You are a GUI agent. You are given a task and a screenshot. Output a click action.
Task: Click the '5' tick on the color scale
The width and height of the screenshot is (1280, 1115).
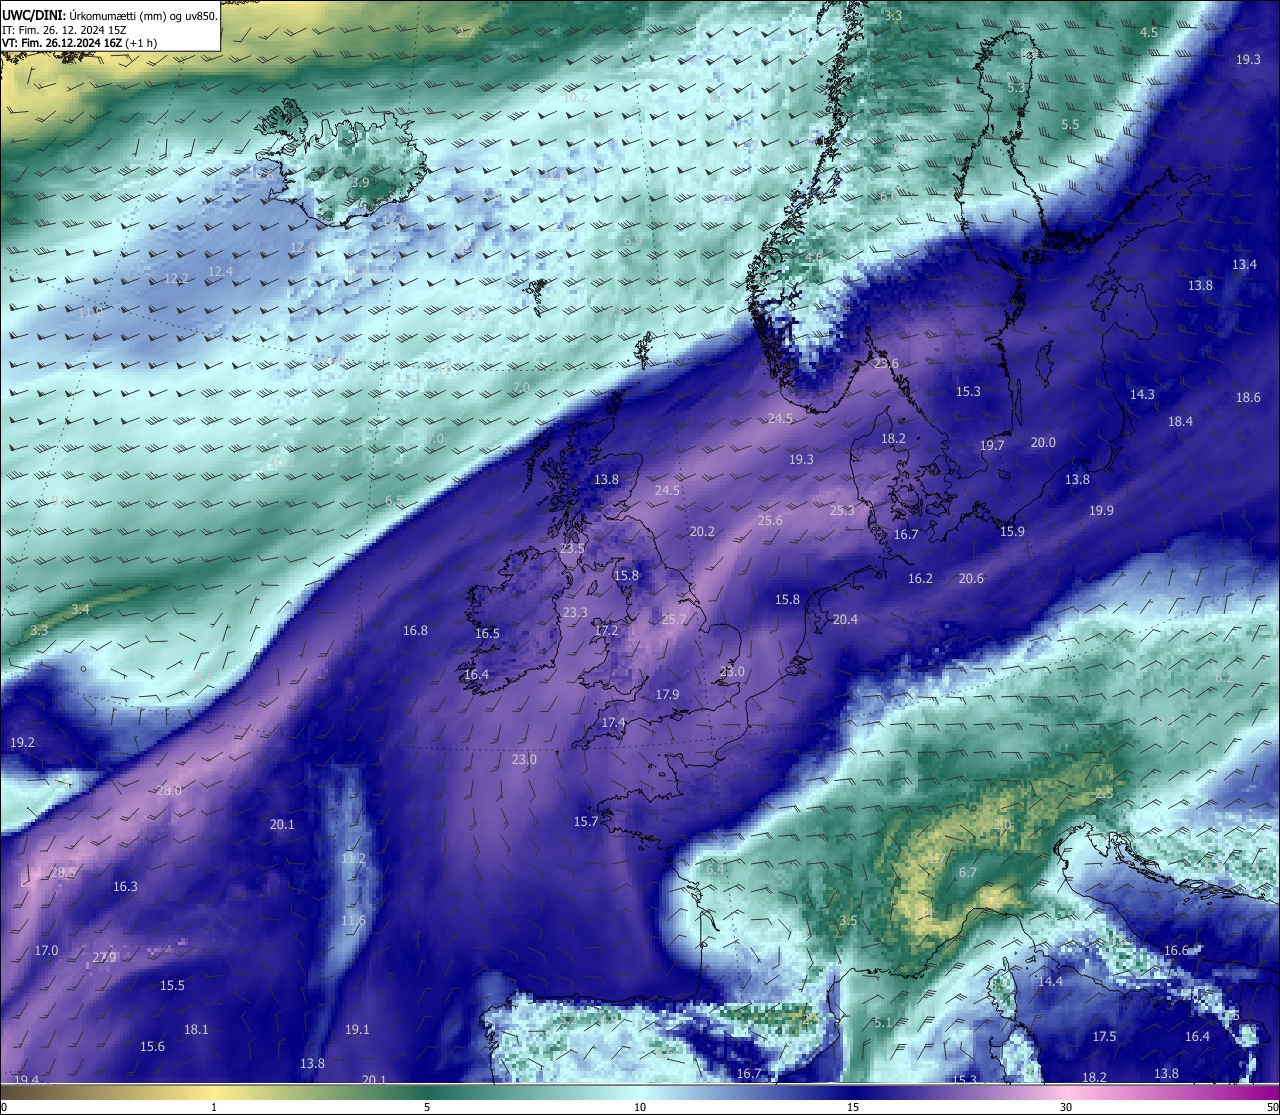point(427,1107)
